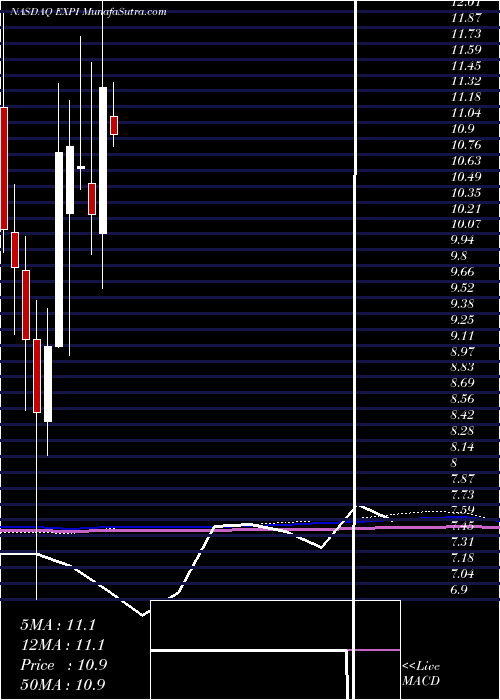The height and width of the screenshot is (700, 500).
Task: Select the 10.76 price axis label
Action: click(466, 145)
